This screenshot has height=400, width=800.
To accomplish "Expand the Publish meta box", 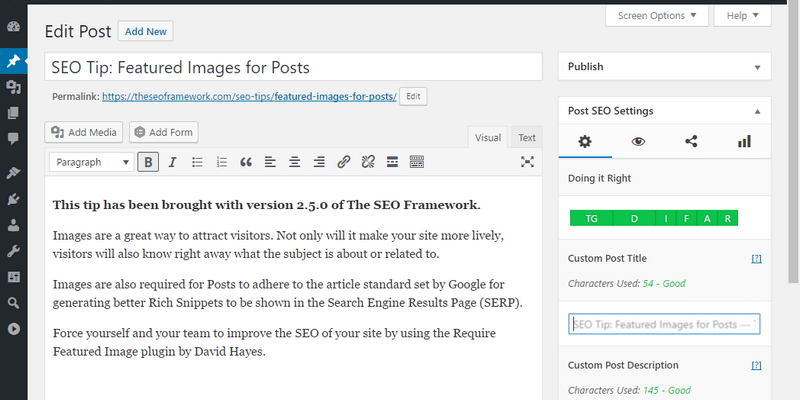I will (756, 67).
